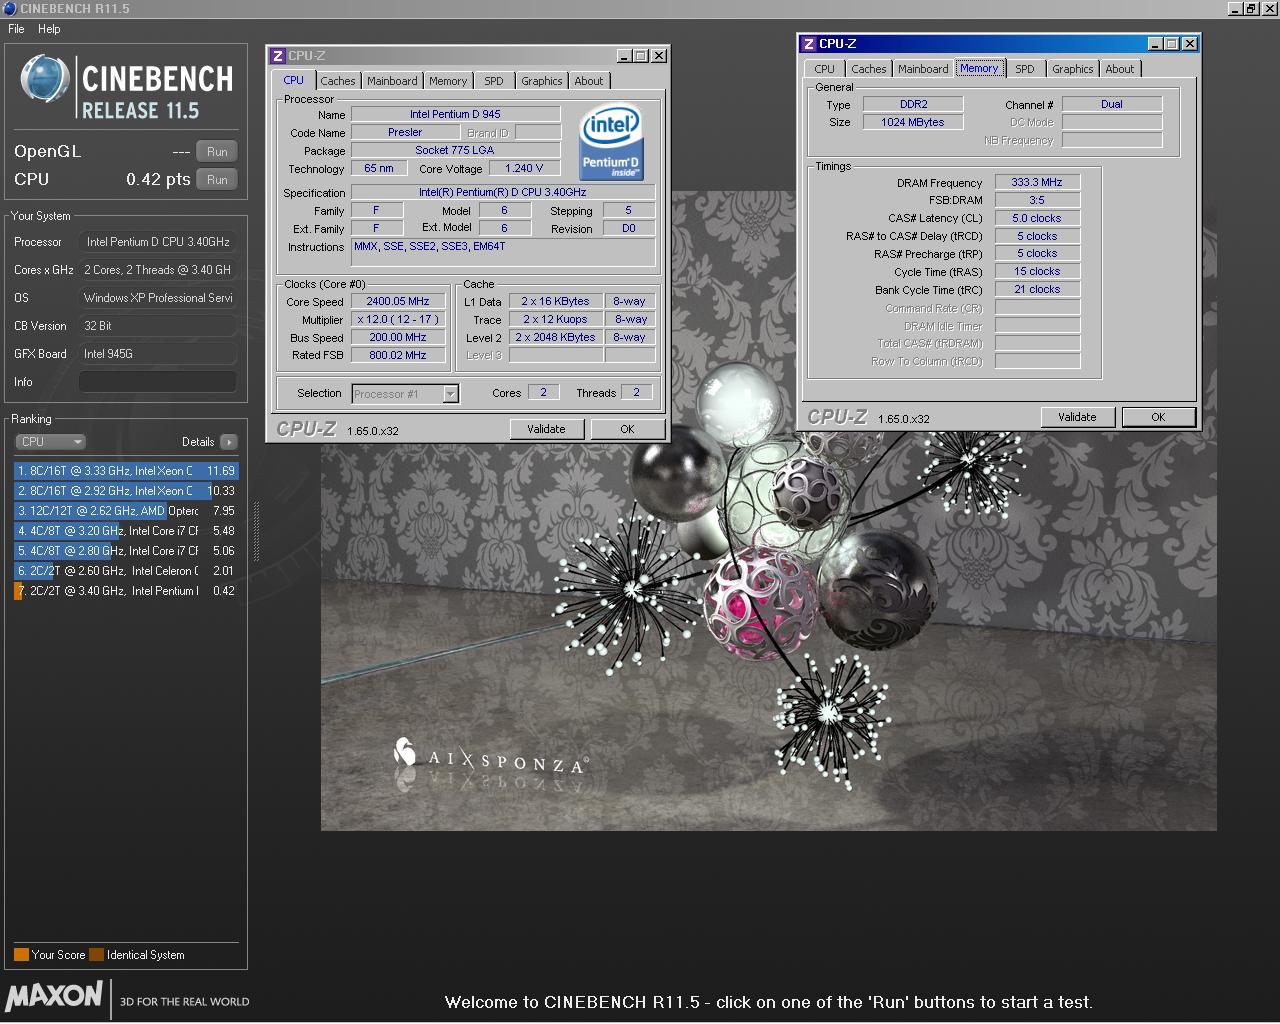Select the 12C/12T @ 2.62 GHz AMD row

point(126,511)
